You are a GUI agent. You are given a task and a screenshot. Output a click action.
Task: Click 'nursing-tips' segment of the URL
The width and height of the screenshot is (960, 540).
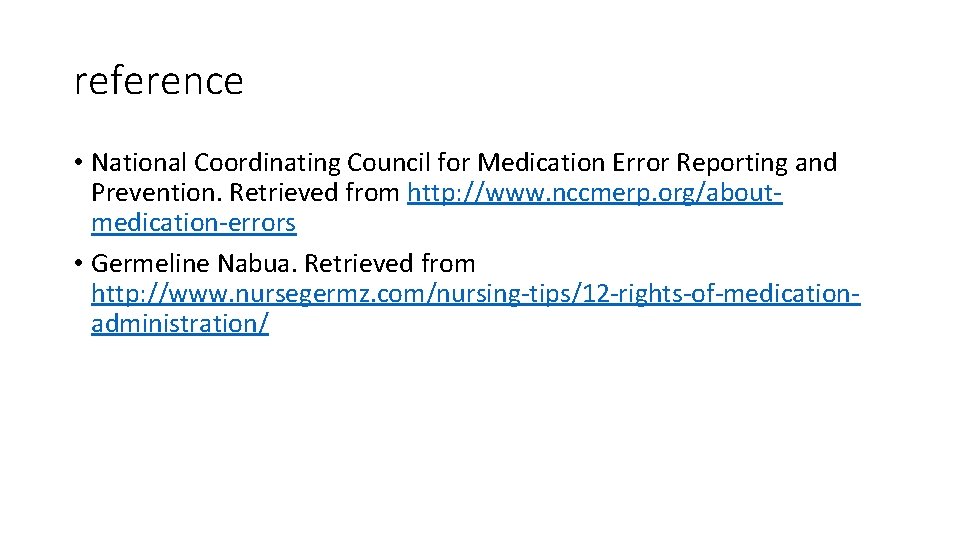pyautogui.click(x=503, y=294)
